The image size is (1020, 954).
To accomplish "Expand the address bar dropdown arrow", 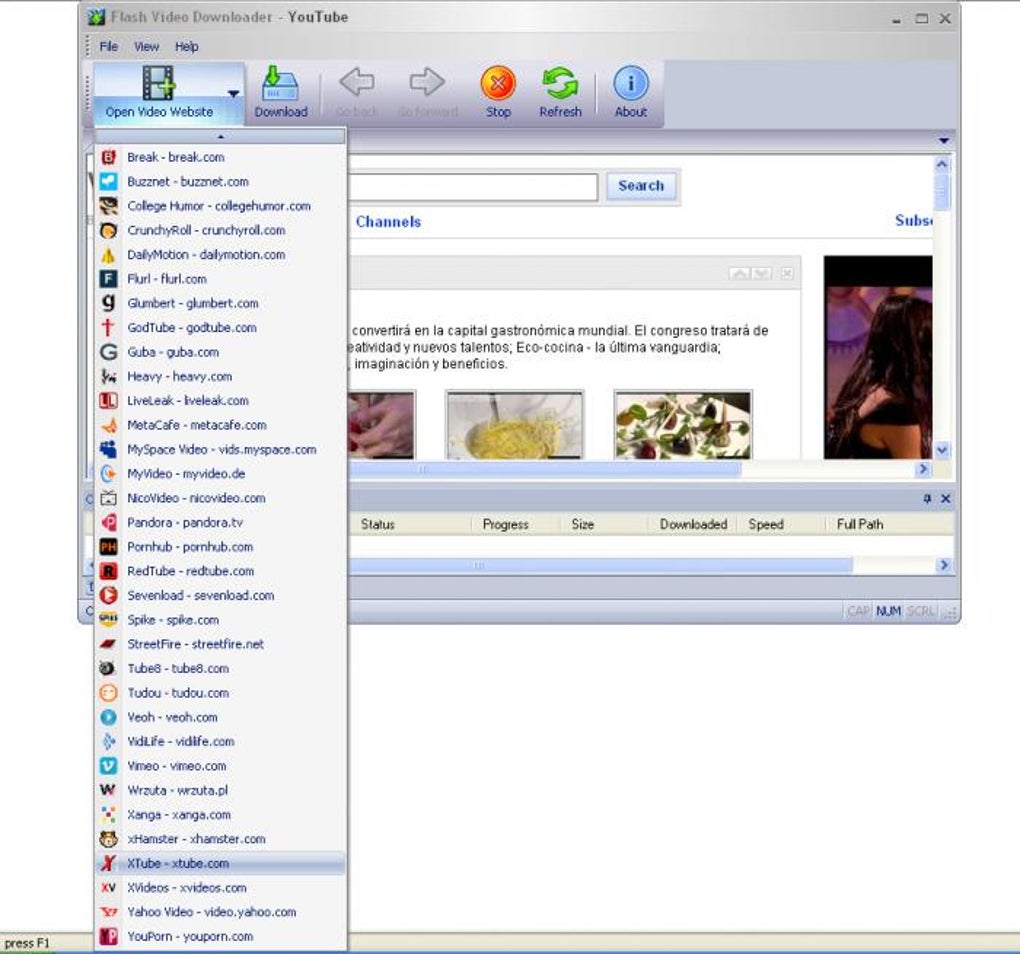I will coord(944,140).
